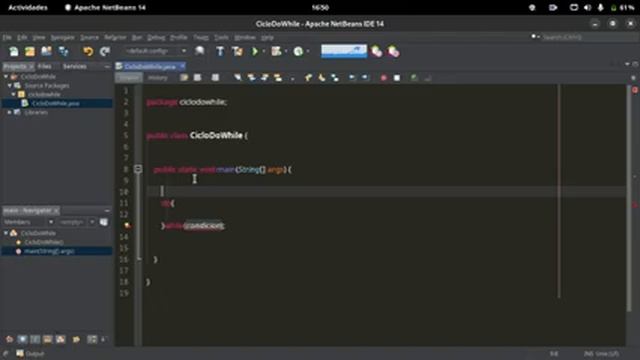Click the Shift Line Left icon
640x360 pixels.
click(352, 78)
